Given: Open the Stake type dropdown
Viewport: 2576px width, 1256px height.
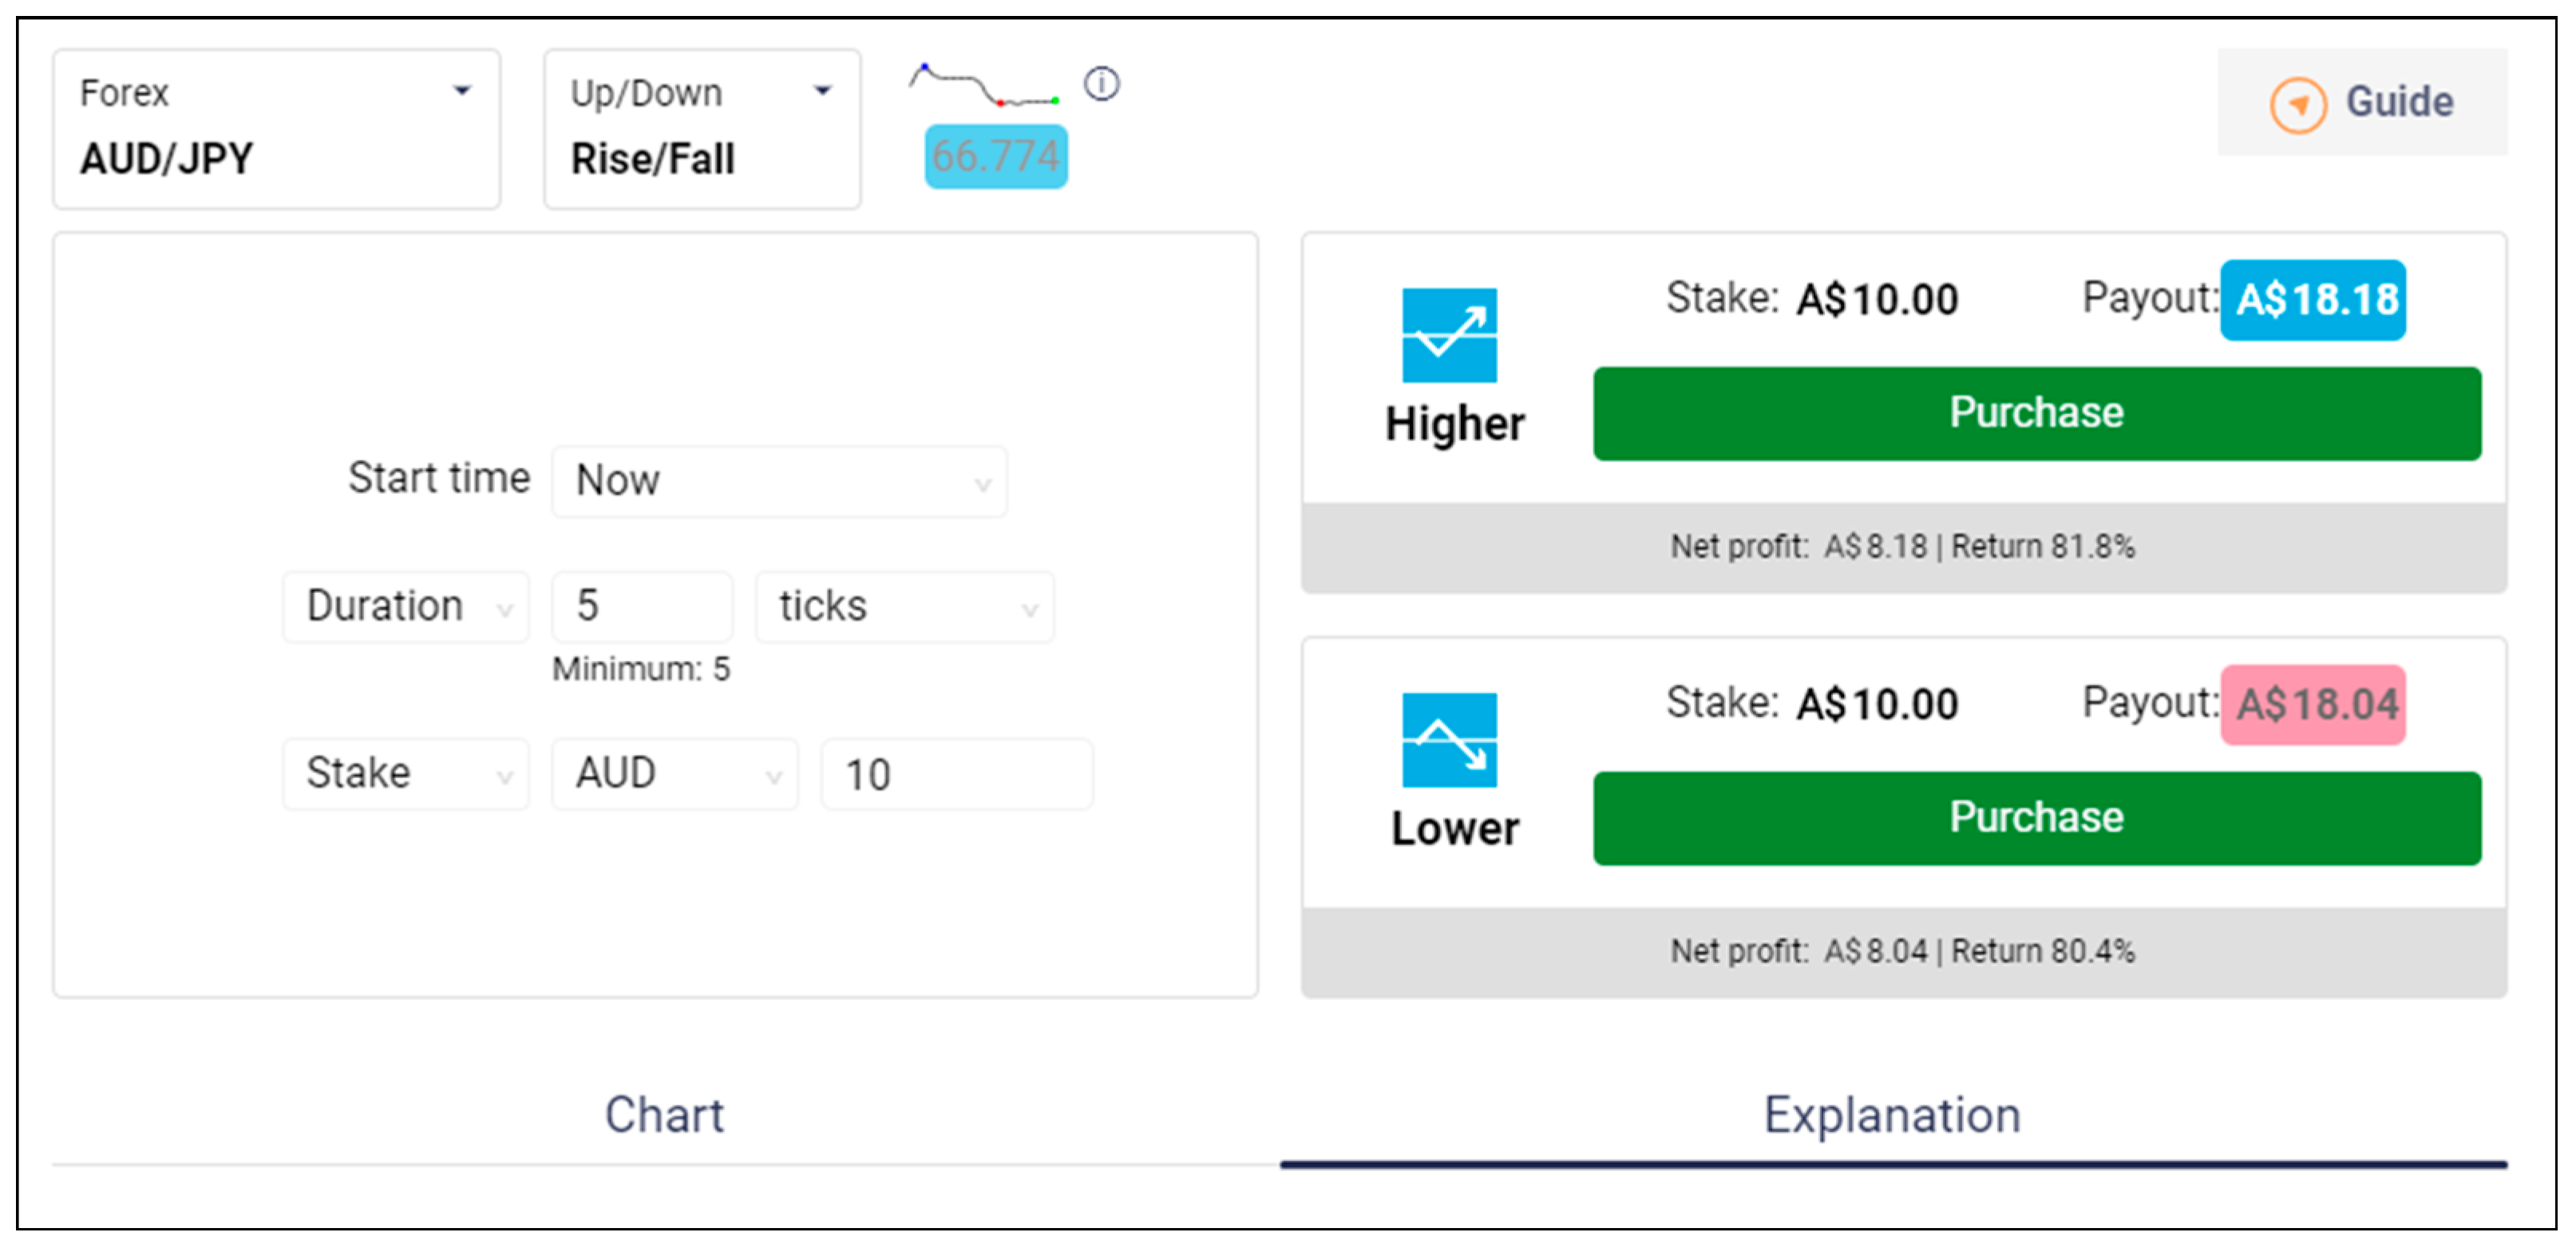Looking at the screenshot, I should [x=405, y=774].
